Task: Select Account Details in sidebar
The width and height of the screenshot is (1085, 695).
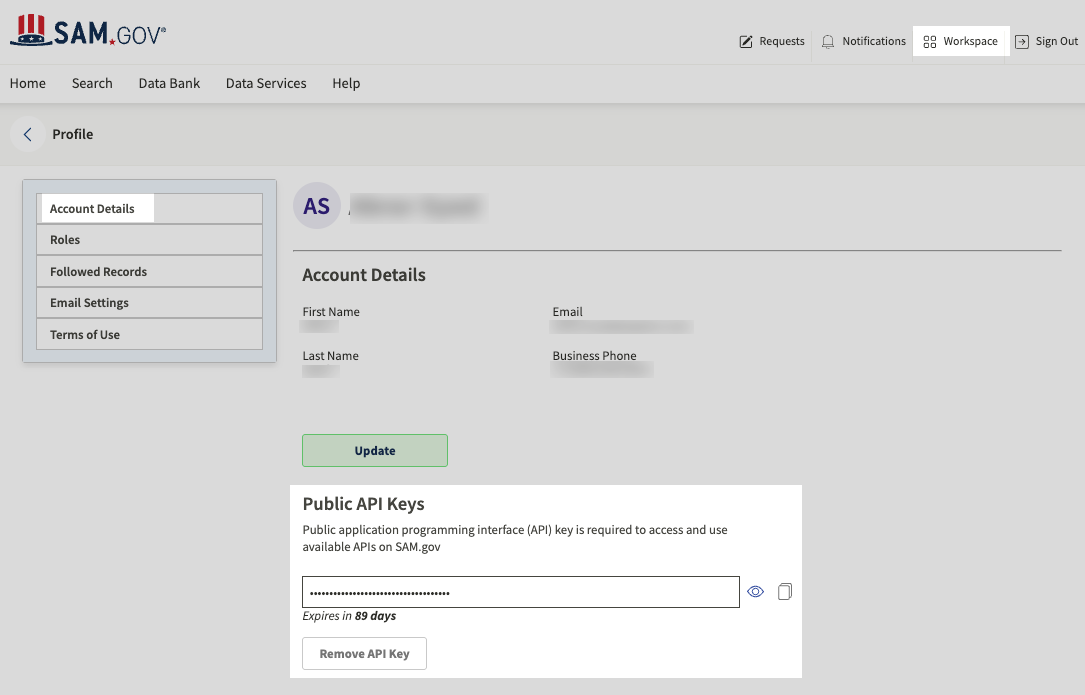Action: tap(149, 208)
